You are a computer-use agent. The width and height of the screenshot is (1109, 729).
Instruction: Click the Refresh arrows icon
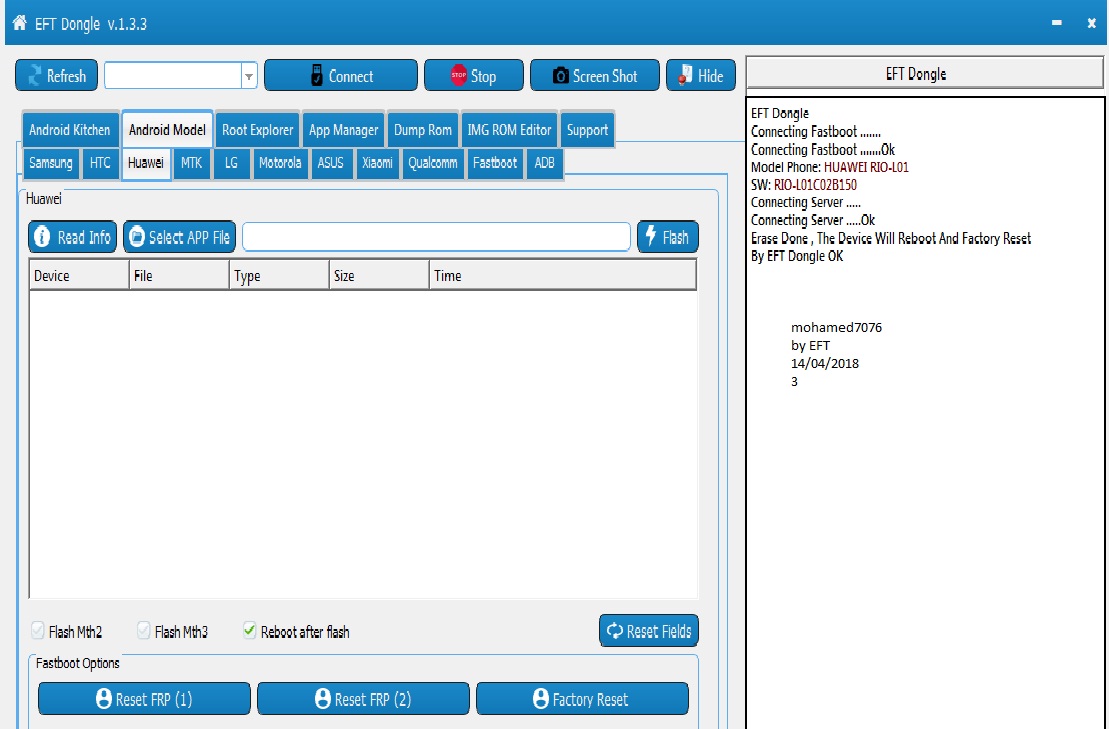(34, 76)
